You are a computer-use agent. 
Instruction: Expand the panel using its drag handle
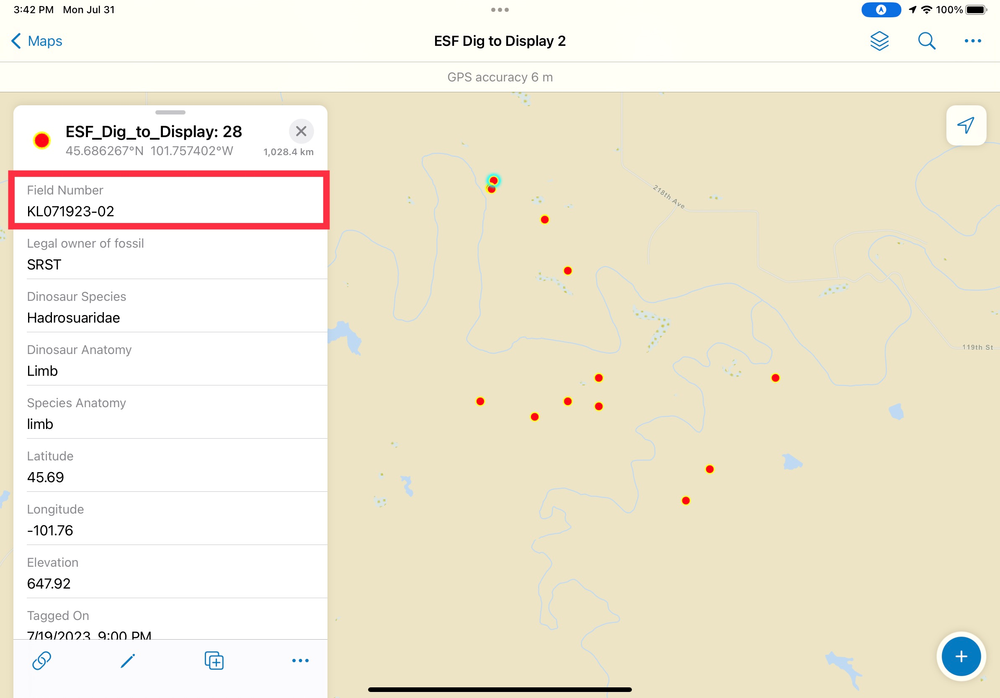point(170,112)
